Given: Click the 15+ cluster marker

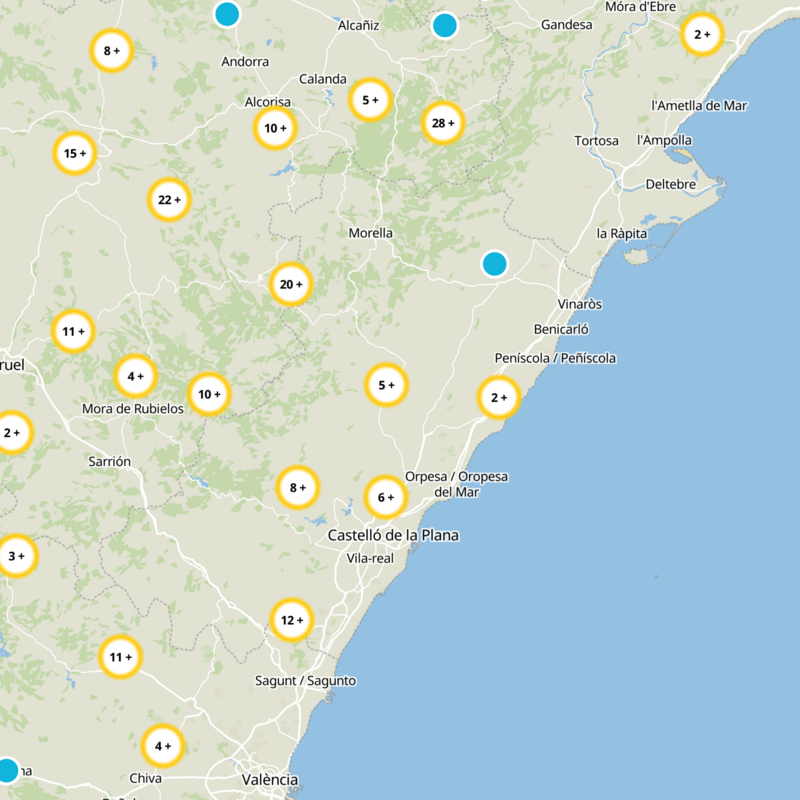Looking at the screenshot, I should point(74,154).
